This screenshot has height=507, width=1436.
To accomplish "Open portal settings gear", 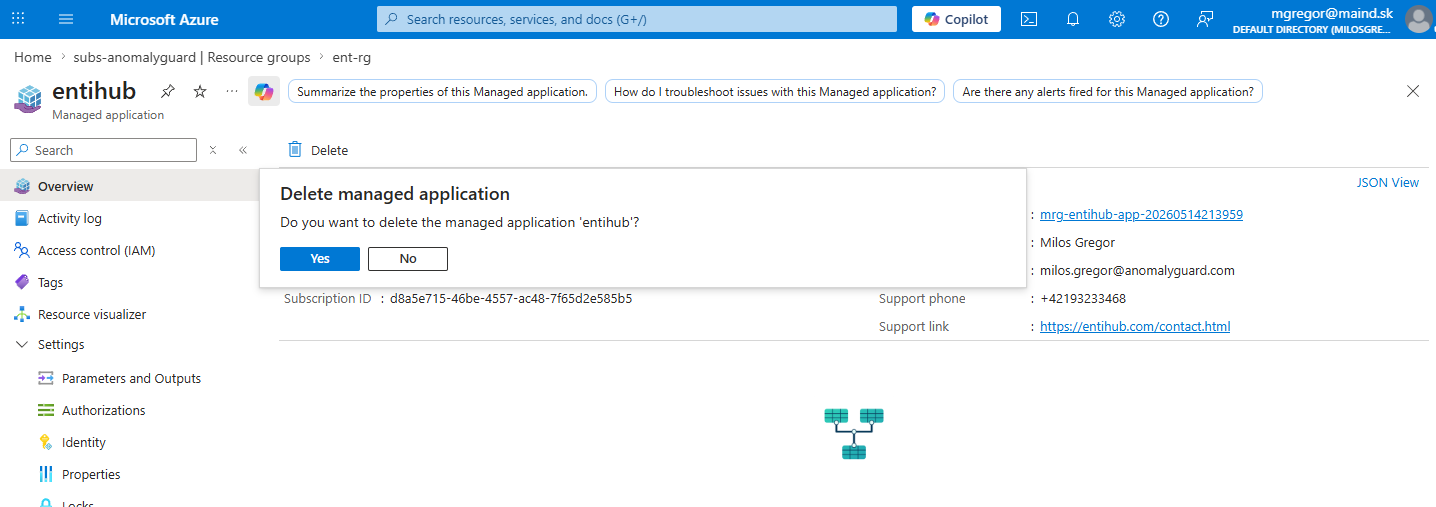I will click(x=1117, y=19).
